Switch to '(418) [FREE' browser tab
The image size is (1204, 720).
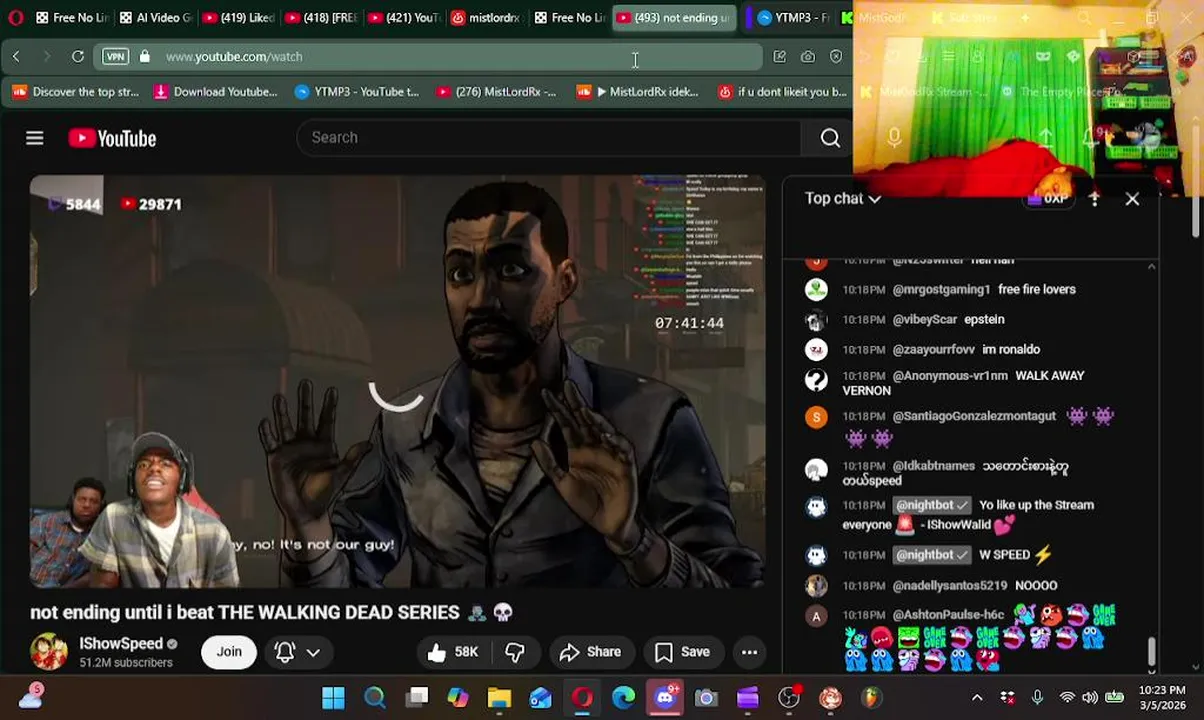[x=320, y=18]
